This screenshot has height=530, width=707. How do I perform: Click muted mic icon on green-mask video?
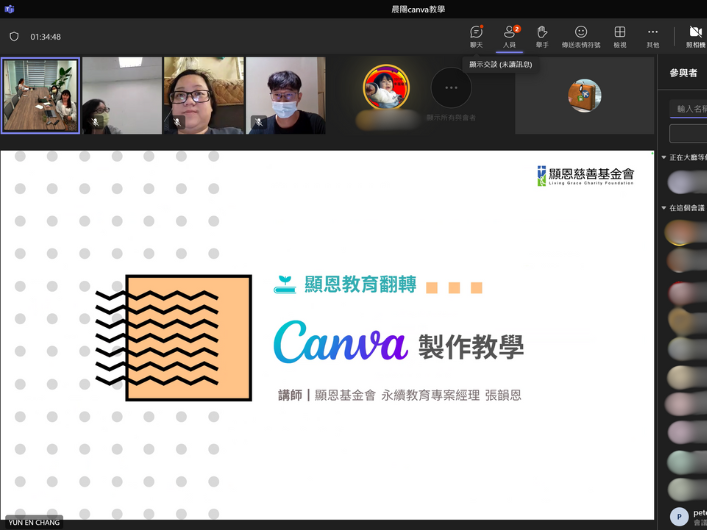click(95, 122)
